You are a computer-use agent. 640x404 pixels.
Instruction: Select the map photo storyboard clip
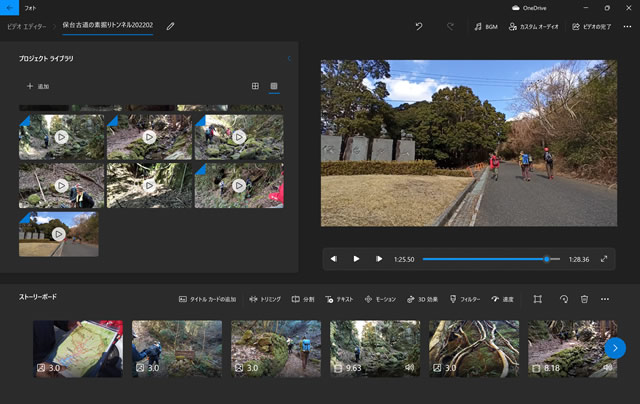(x=78, y=348)
